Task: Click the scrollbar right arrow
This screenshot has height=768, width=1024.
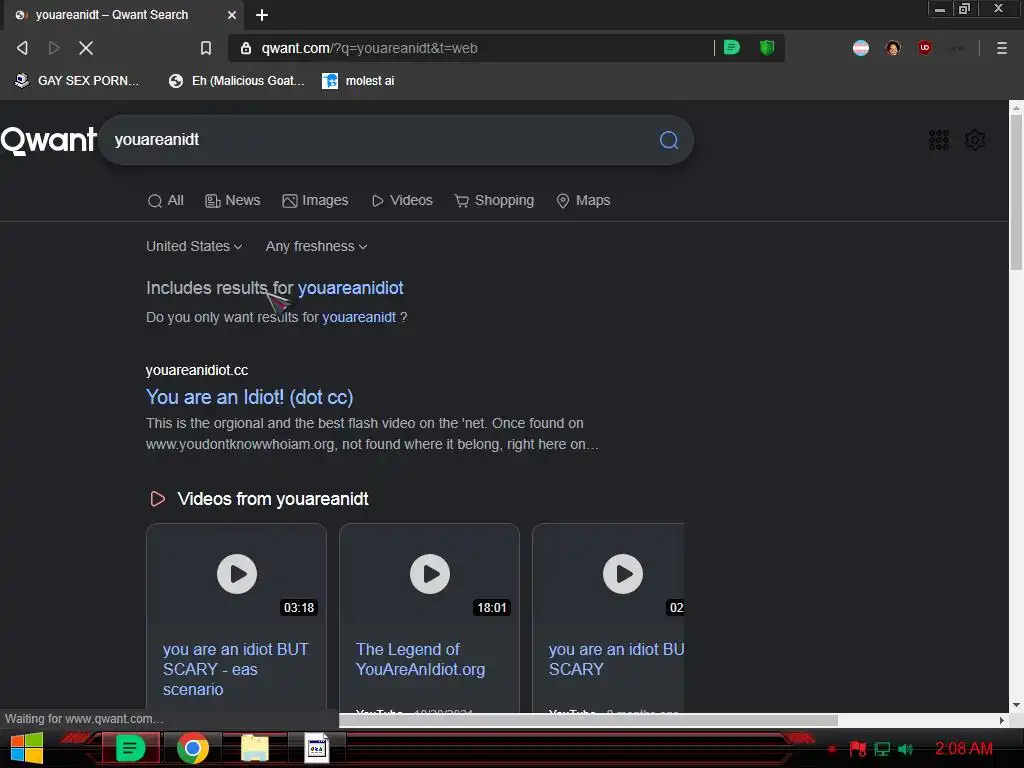Action: point(1002,720)
